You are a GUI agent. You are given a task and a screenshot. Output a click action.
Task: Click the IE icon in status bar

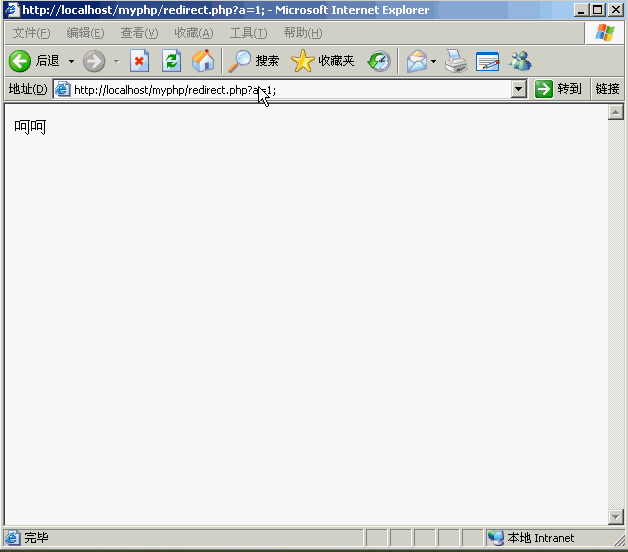[13, 538]
